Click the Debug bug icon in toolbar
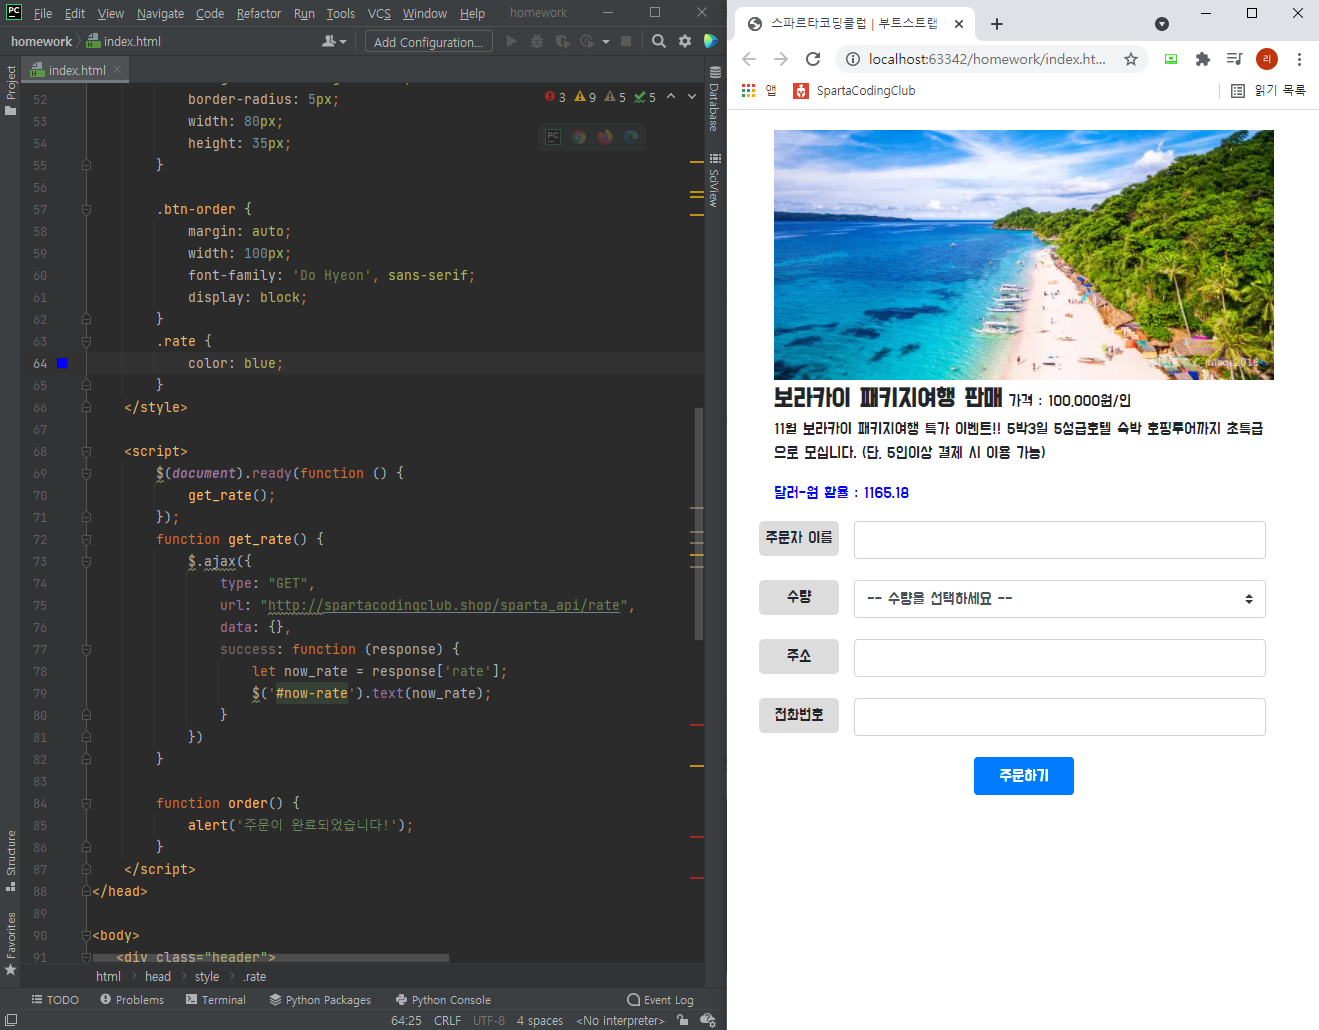This screenshot has height=1030, width=1319. pos(537,41)
